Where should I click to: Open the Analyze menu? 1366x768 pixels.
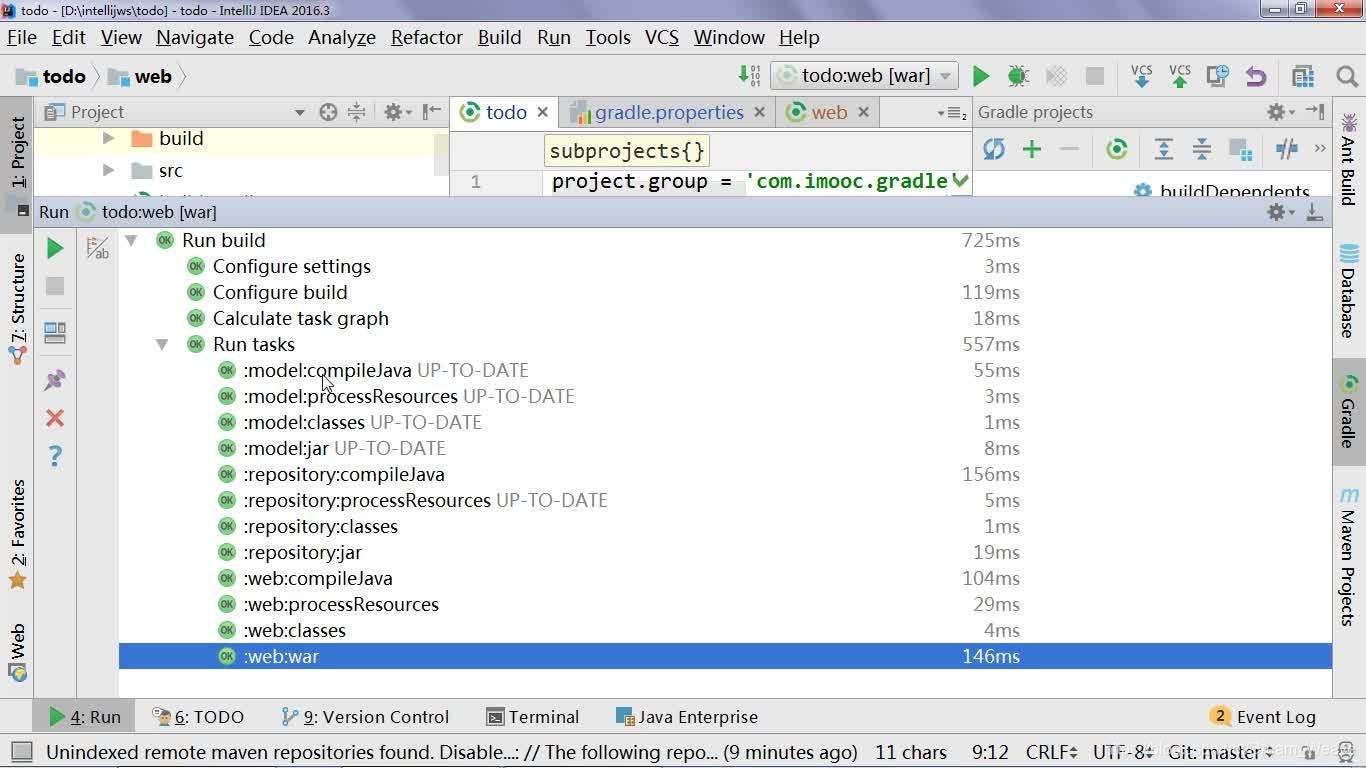(x=342, y=38)
